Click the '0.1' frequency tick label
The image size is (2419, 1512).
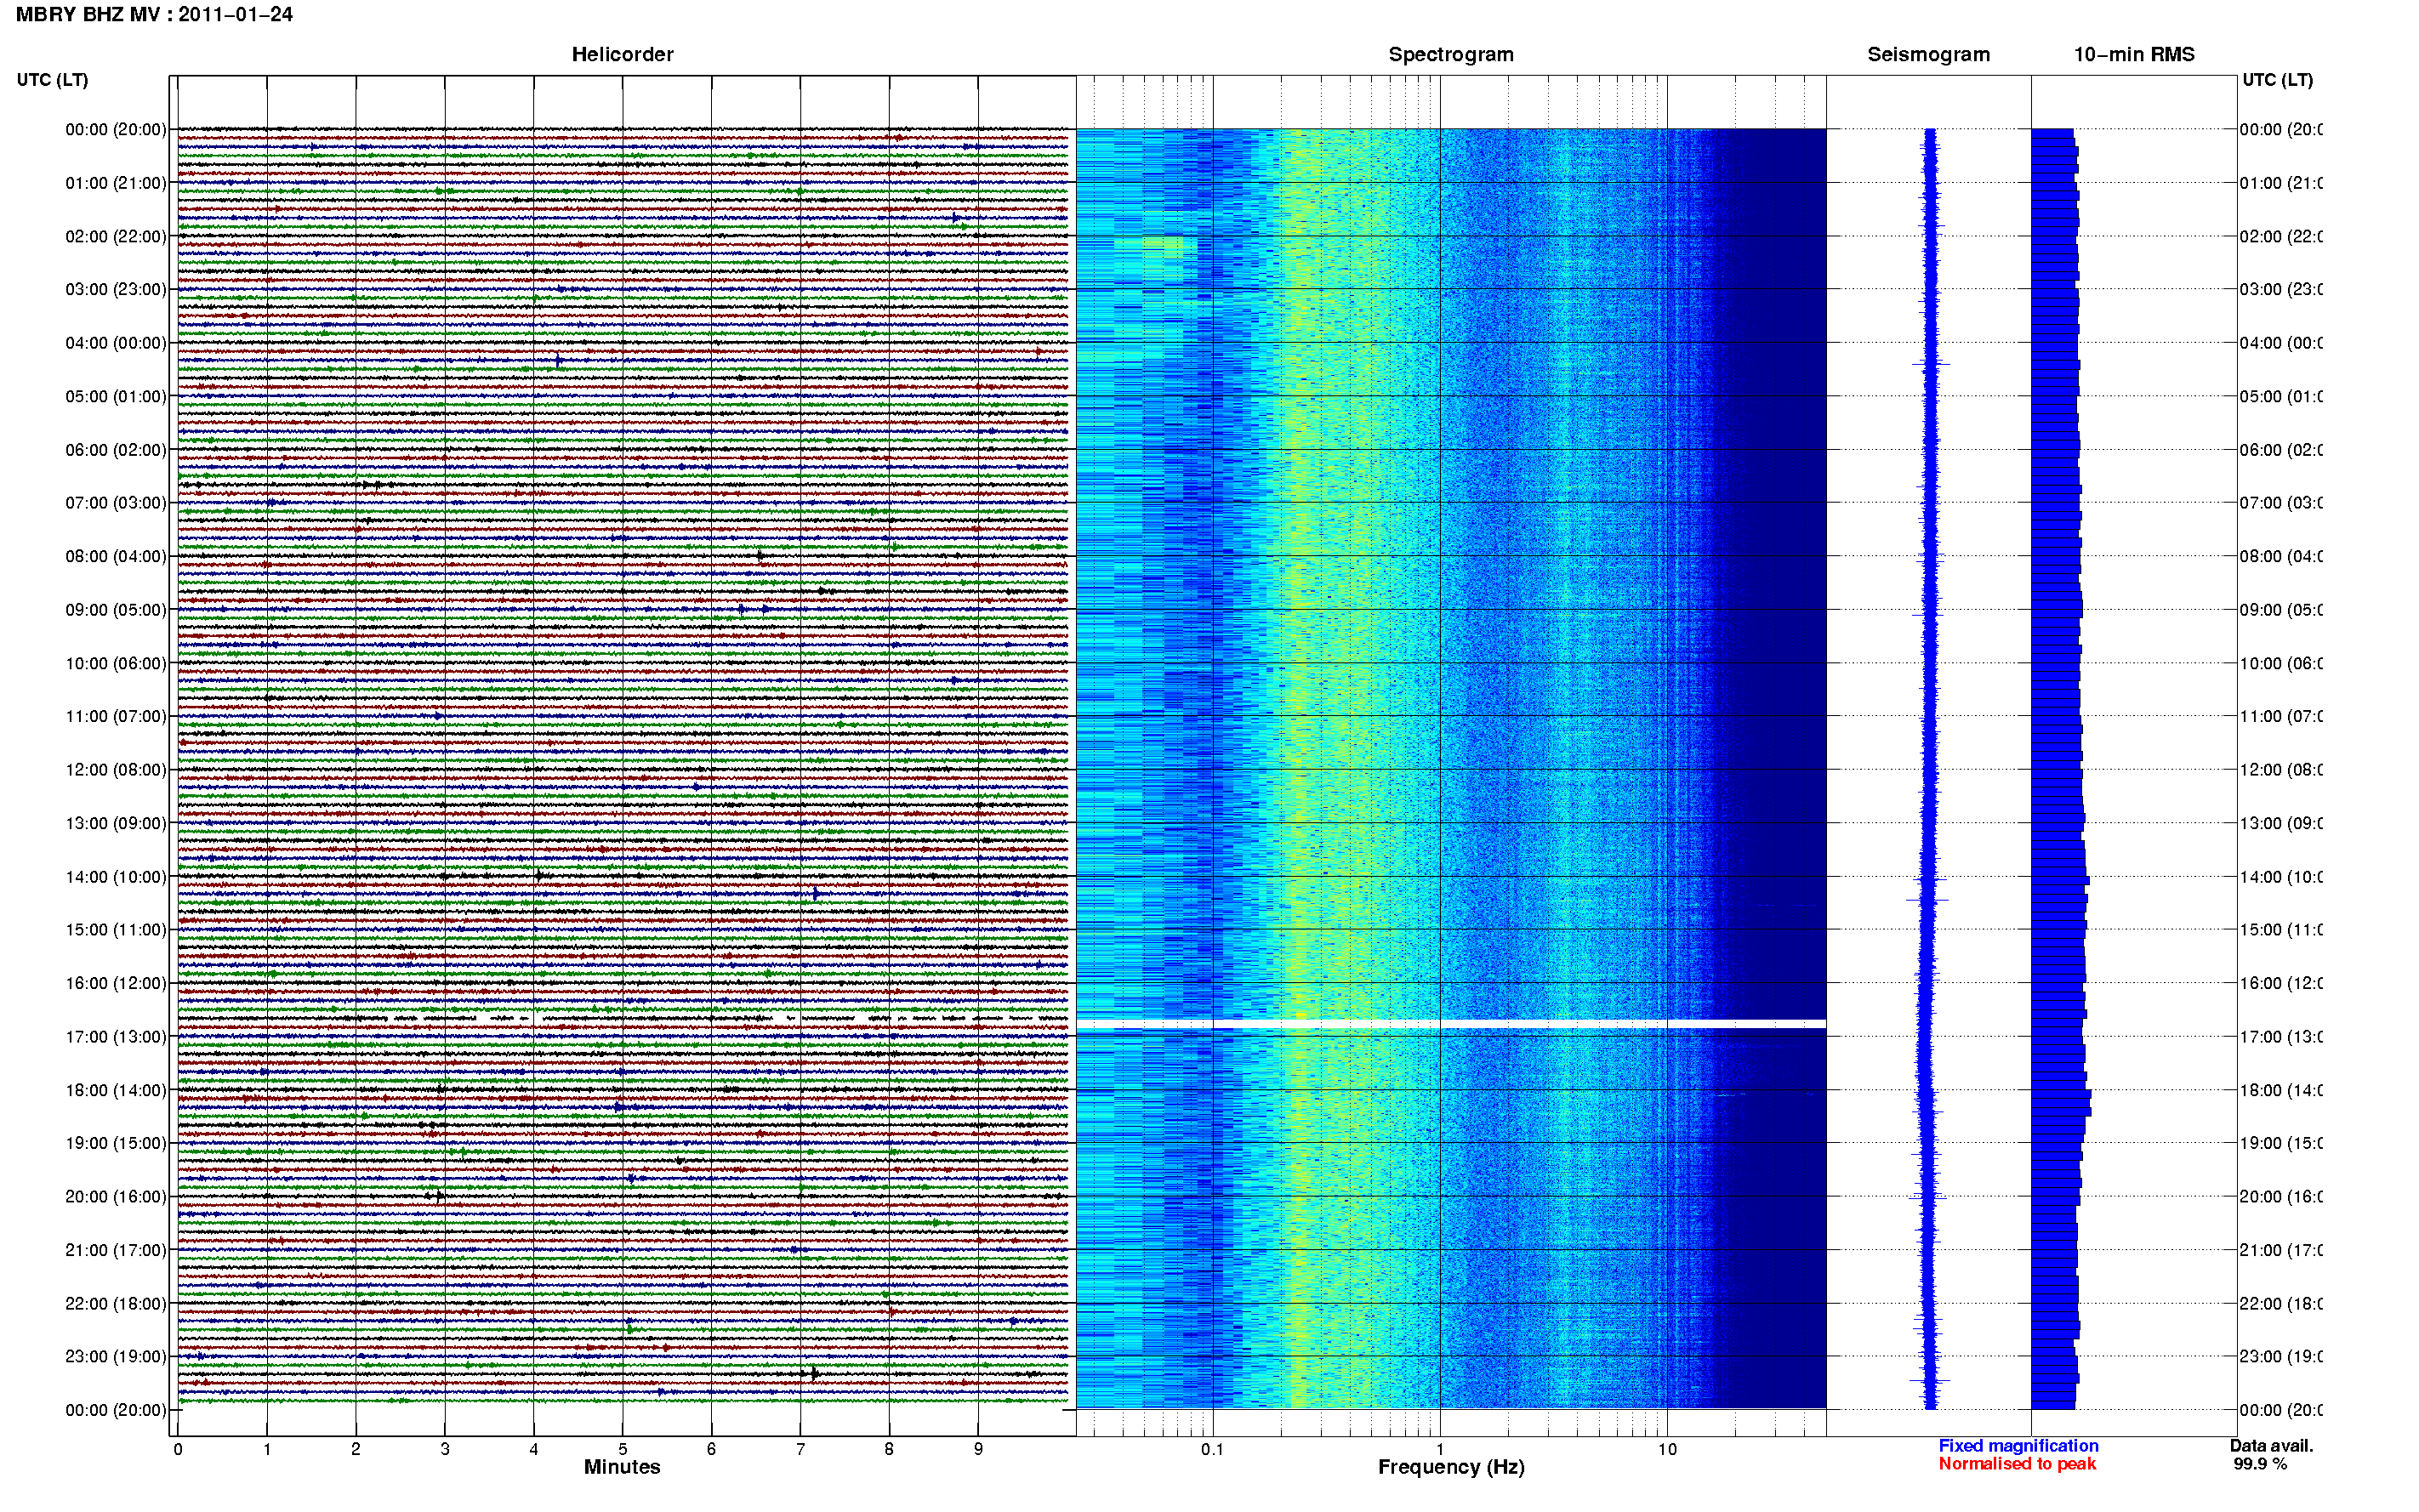1212,1449
